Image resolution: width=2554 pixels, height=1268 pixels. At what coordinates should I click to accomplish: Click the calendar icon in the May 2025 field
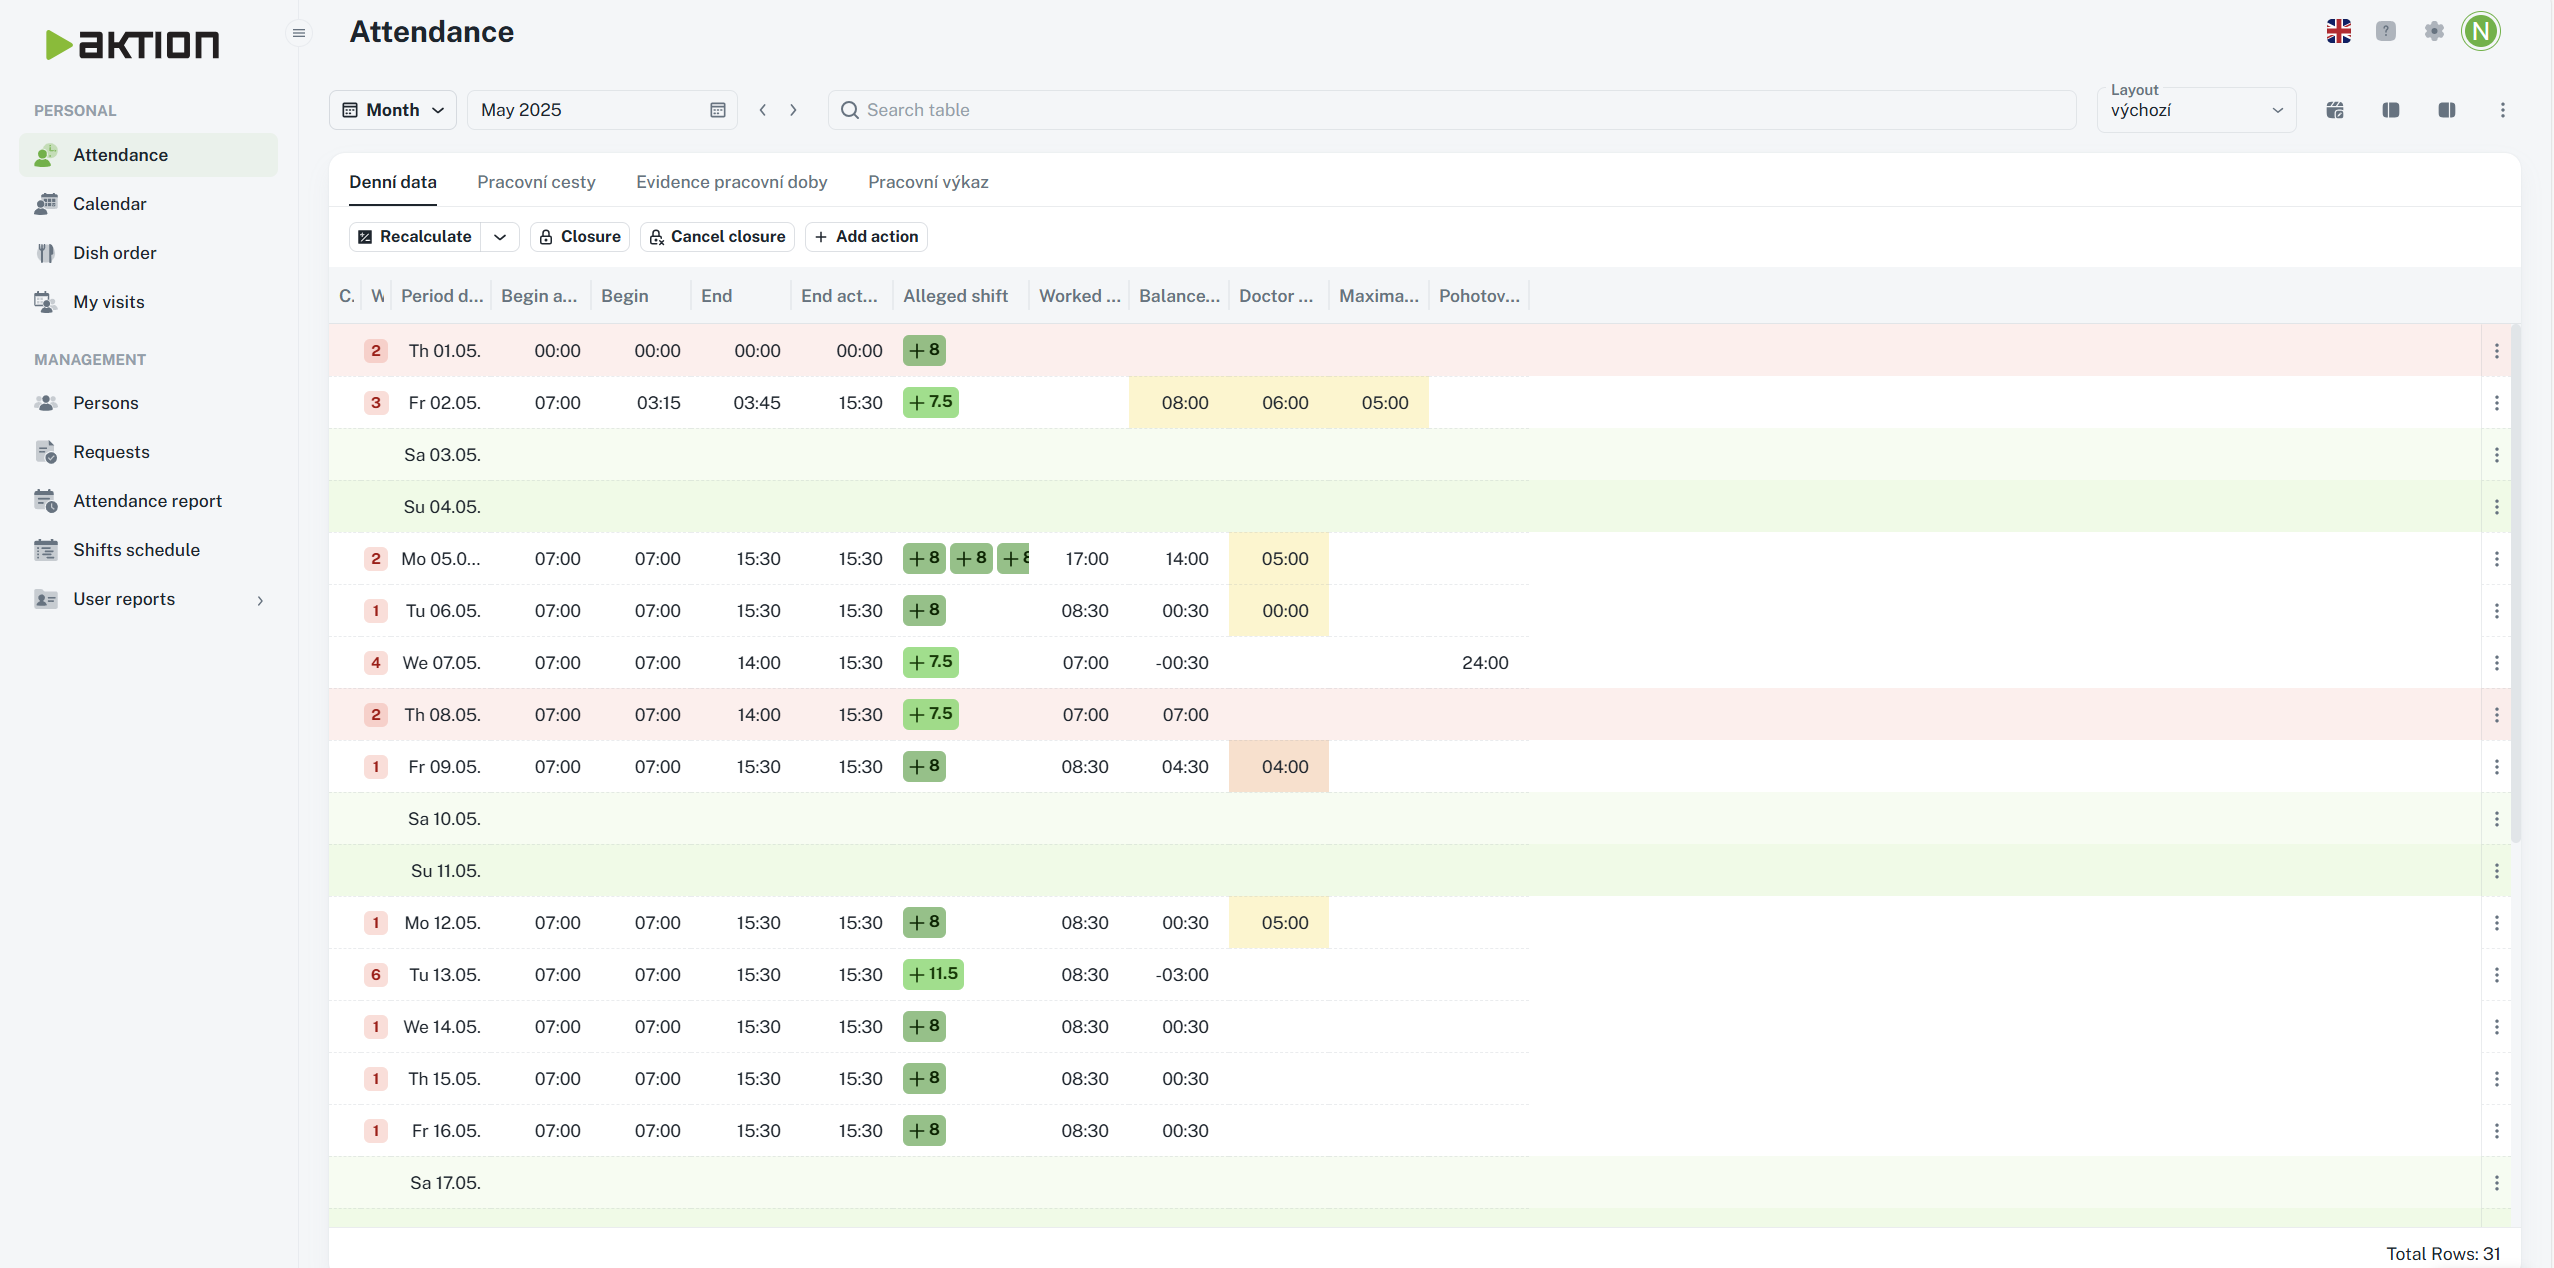pyautogui.click(x=717, y=110)
